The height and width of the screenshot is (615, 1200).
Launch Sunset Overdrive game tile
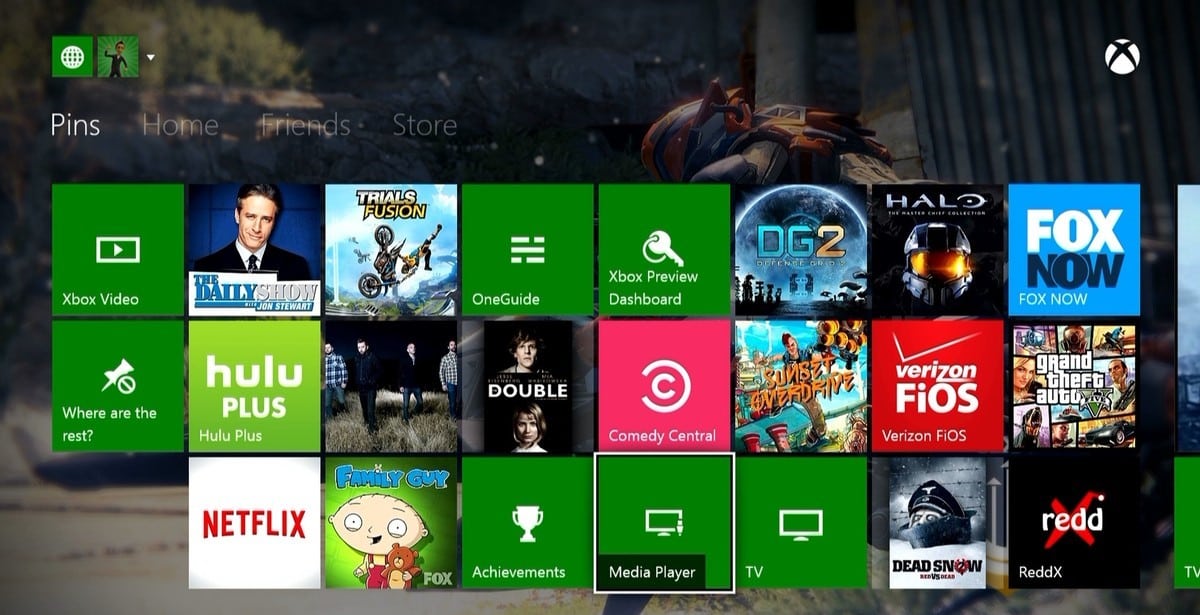[801, 386]
